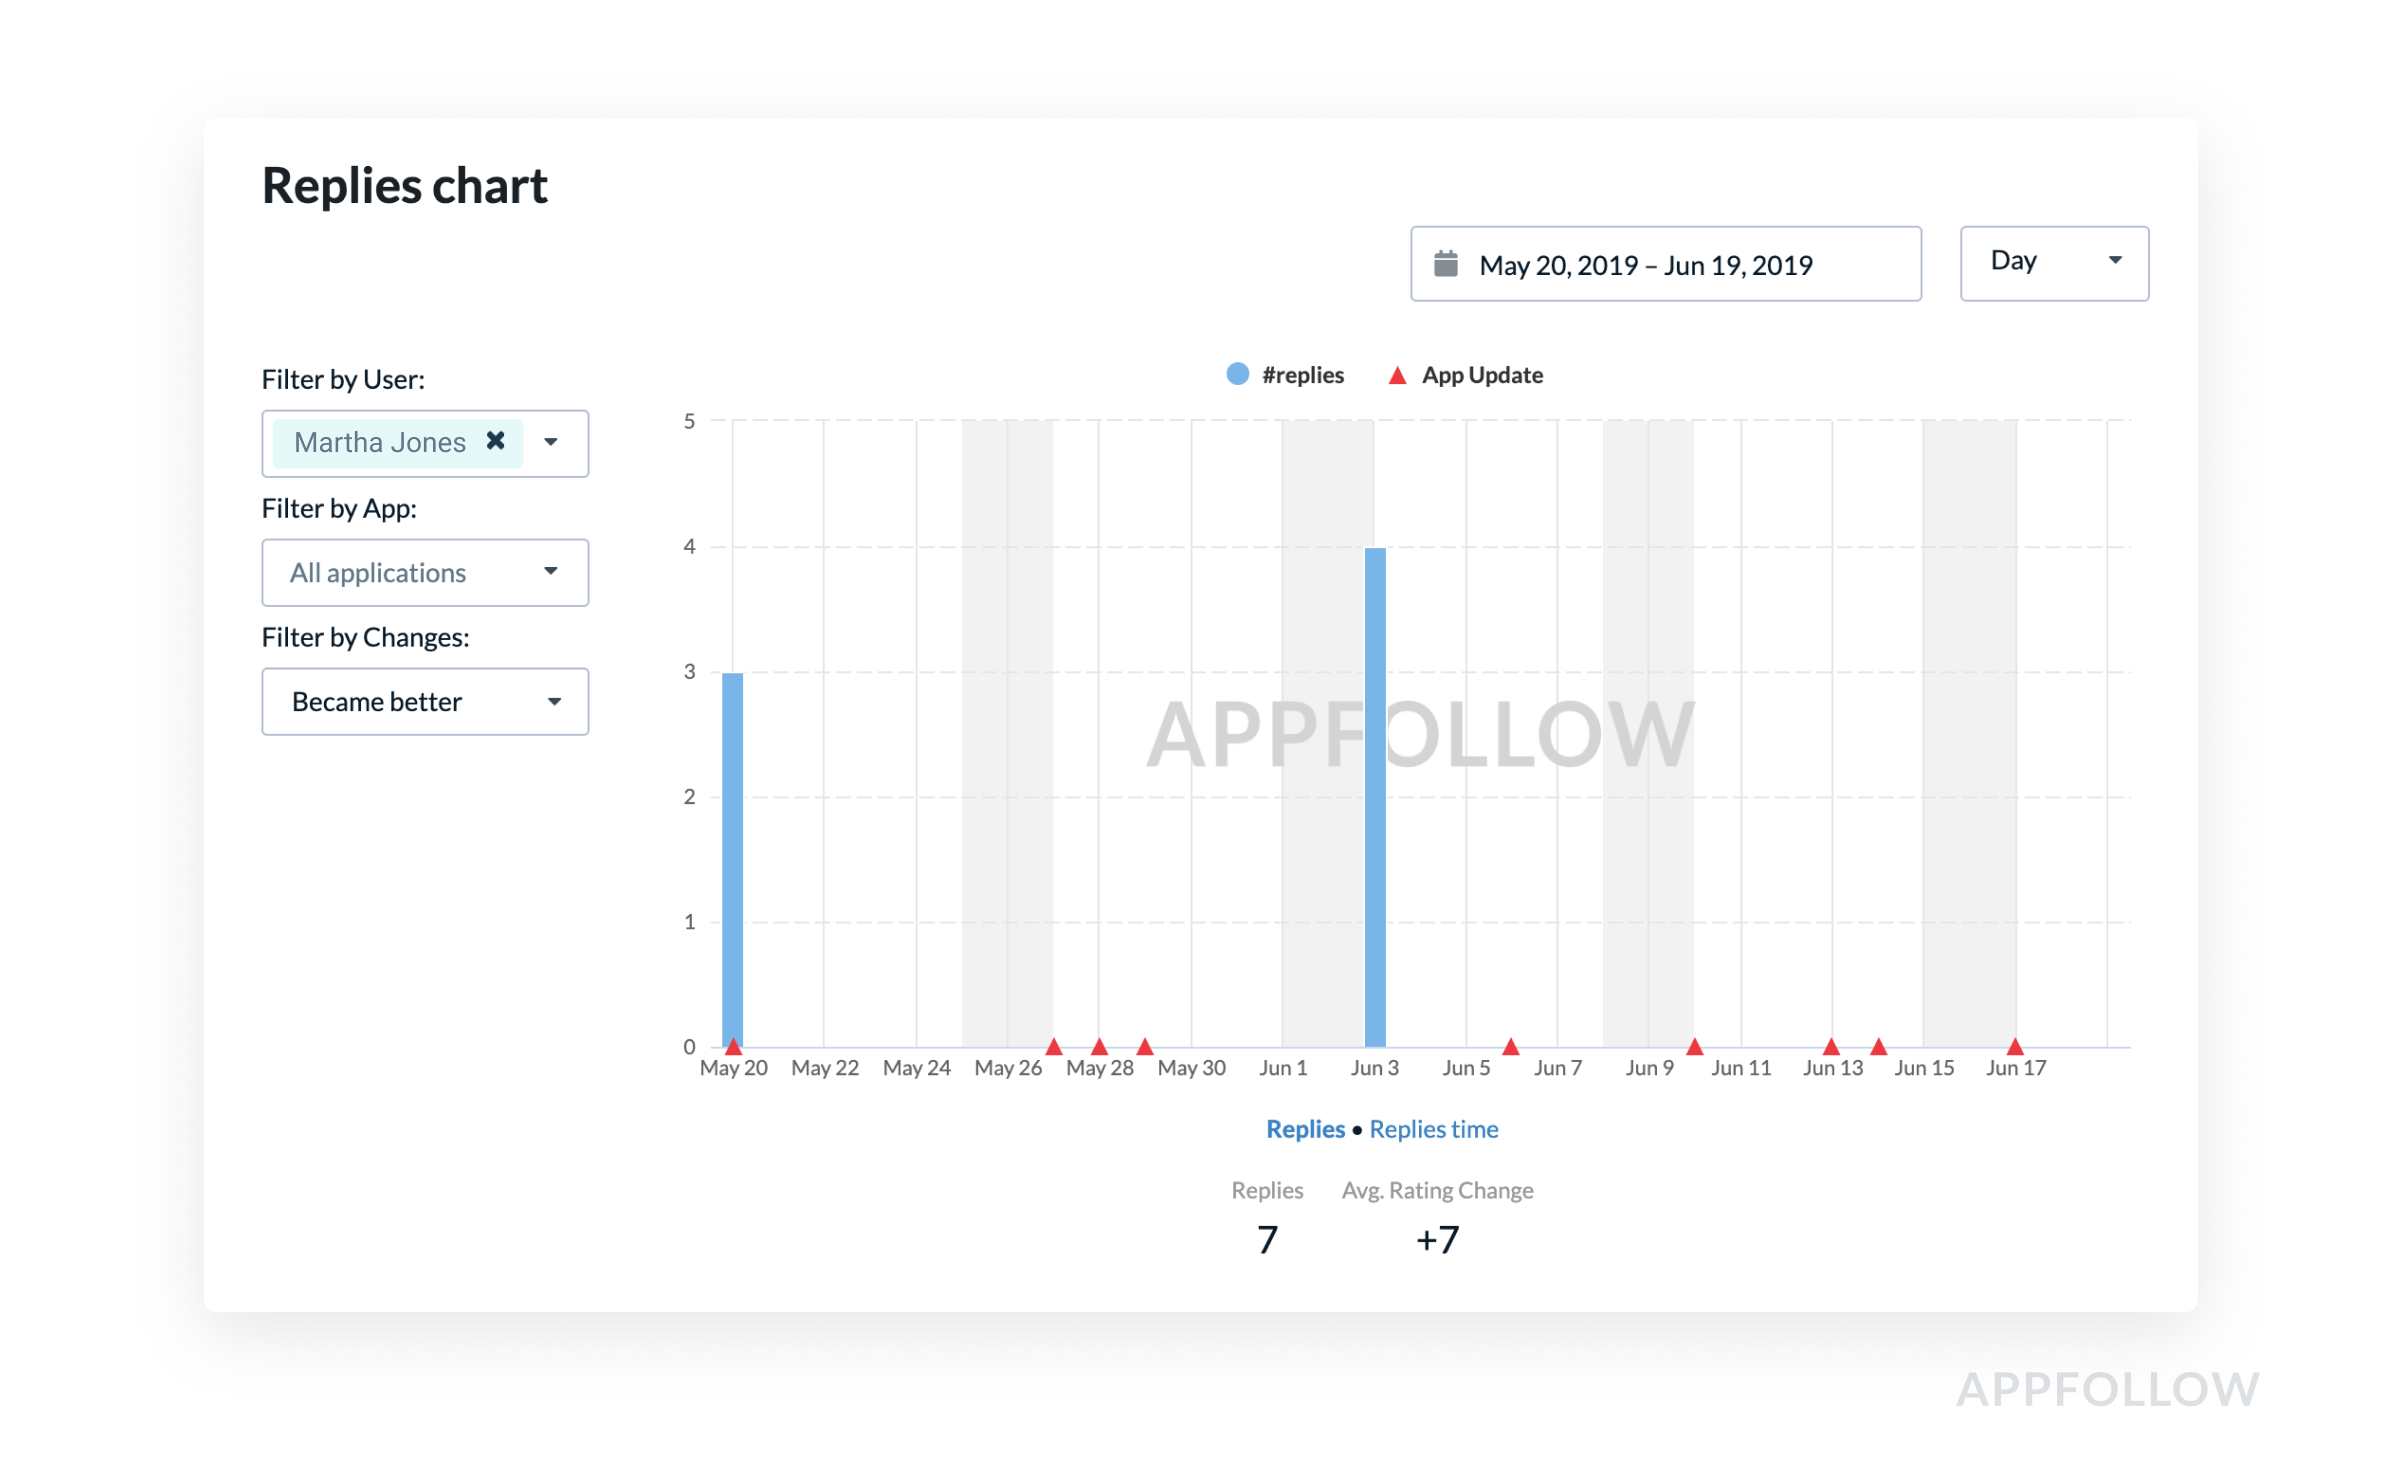The image size is (2400, 1466).
Task: Switch to the Replies time view
Action: (1433, 1129)
